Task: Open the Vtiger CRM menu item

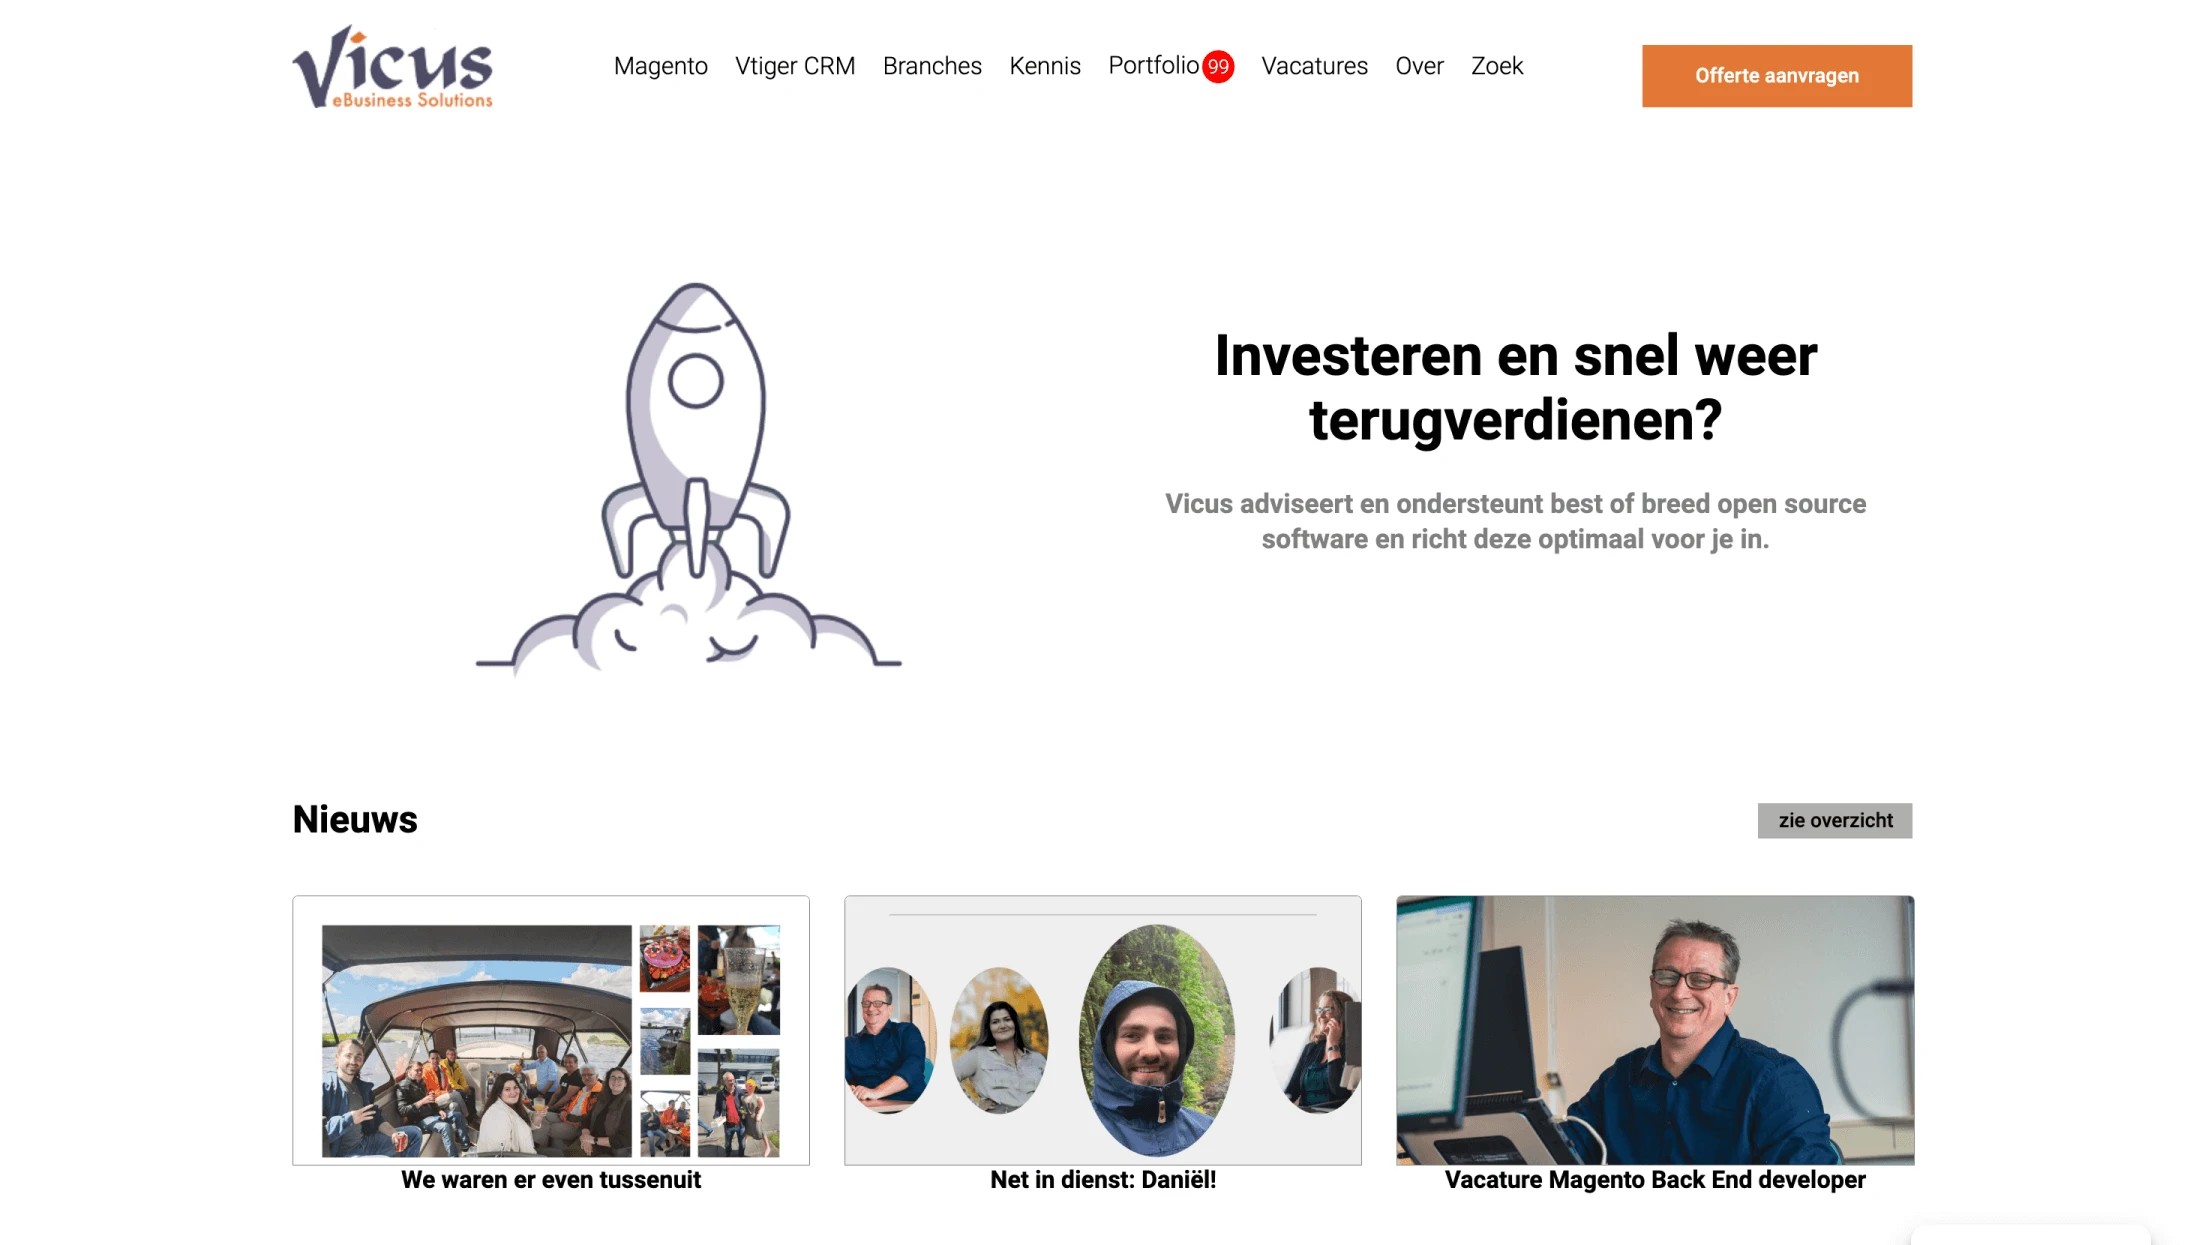Action: [795, 66]
